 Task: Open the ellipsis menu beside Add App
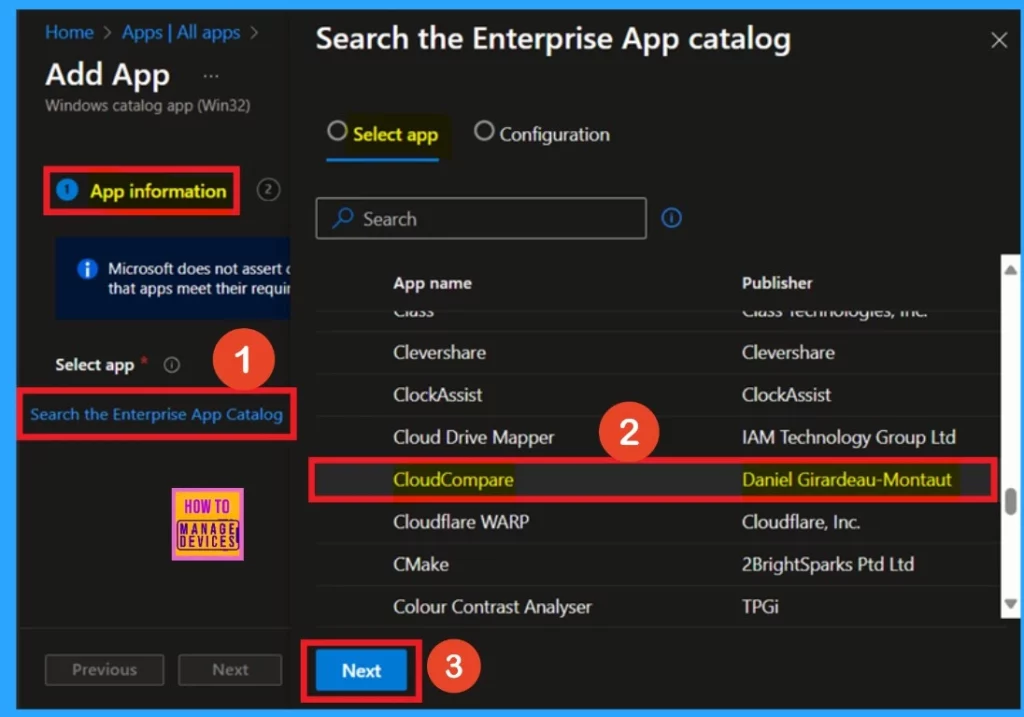point(210,76)
